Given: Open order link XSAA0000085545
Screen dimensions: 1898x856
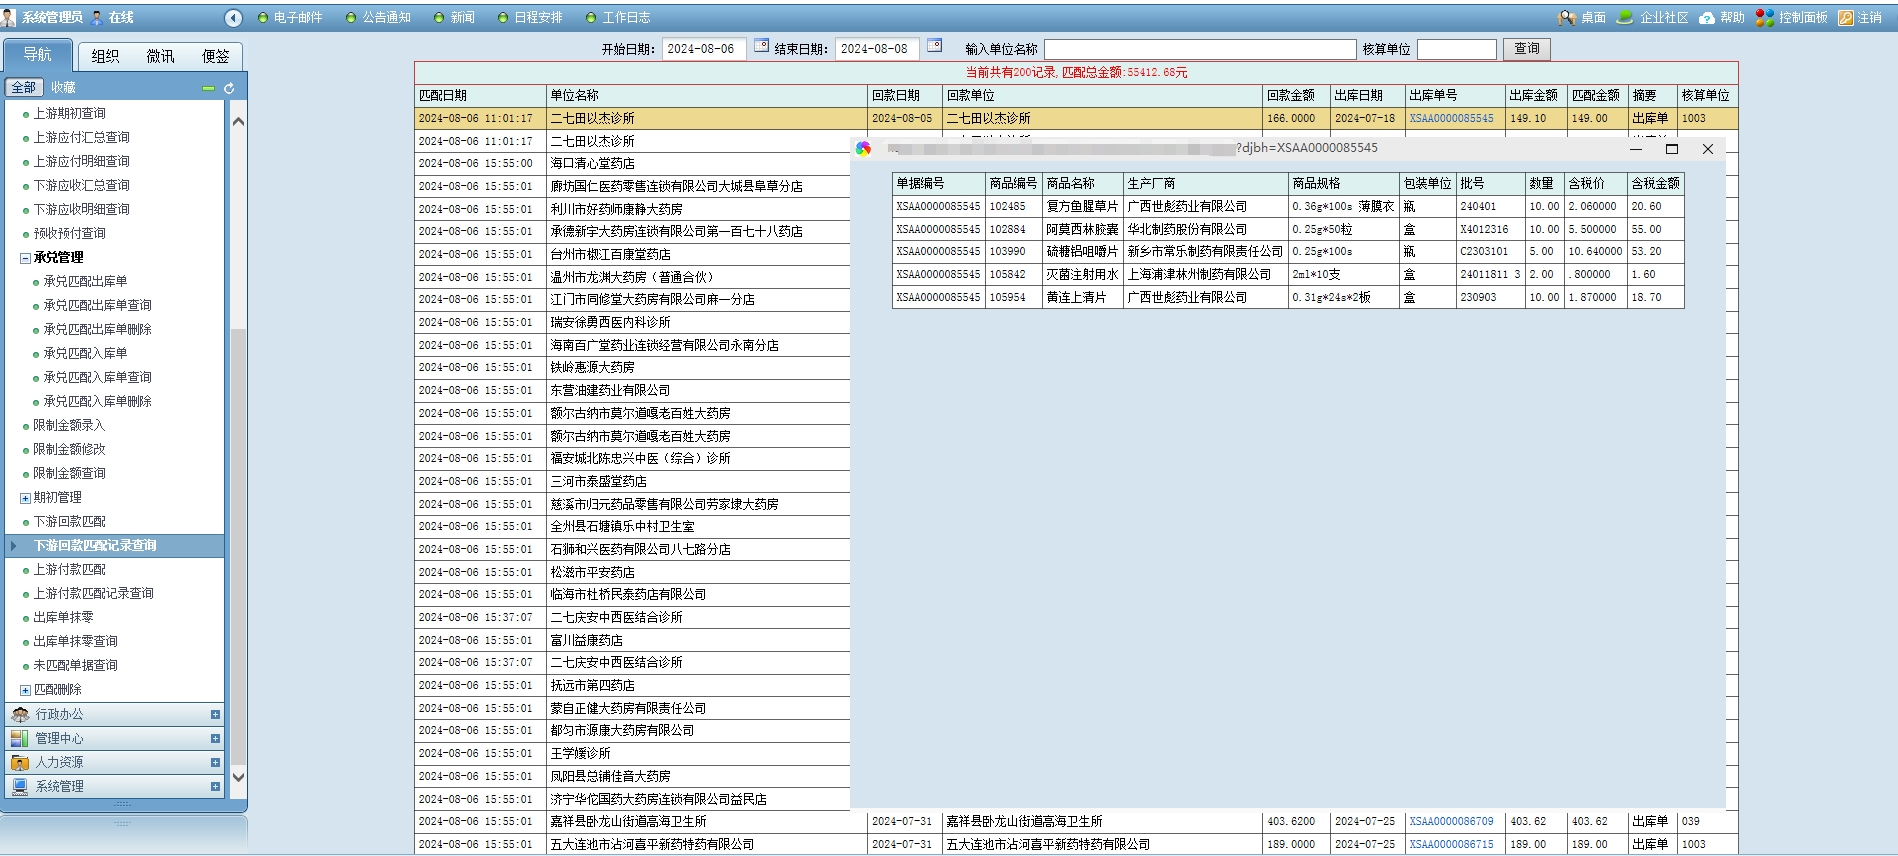Looking at the screenshot, I should click(x=1451, y=118).
